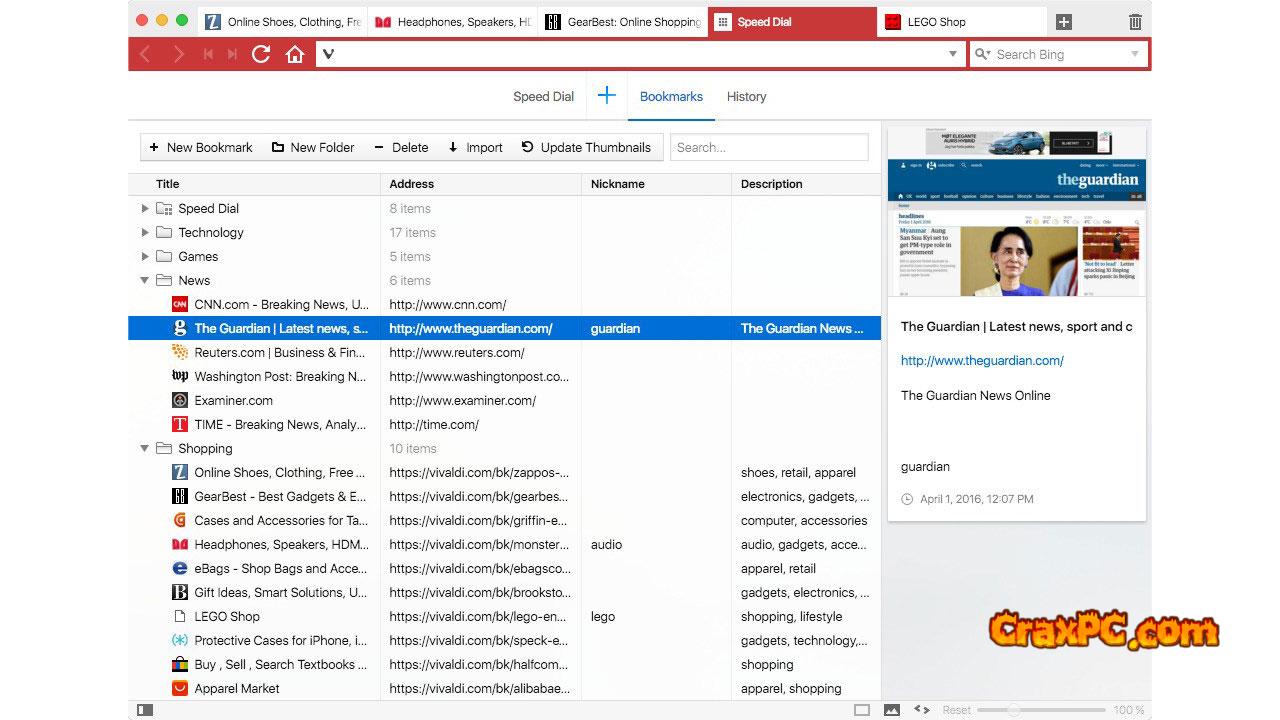This screenshot has height=720, width=1280.
Task: Toggle image loading in status bar
Action: click(x=892, y=710)
